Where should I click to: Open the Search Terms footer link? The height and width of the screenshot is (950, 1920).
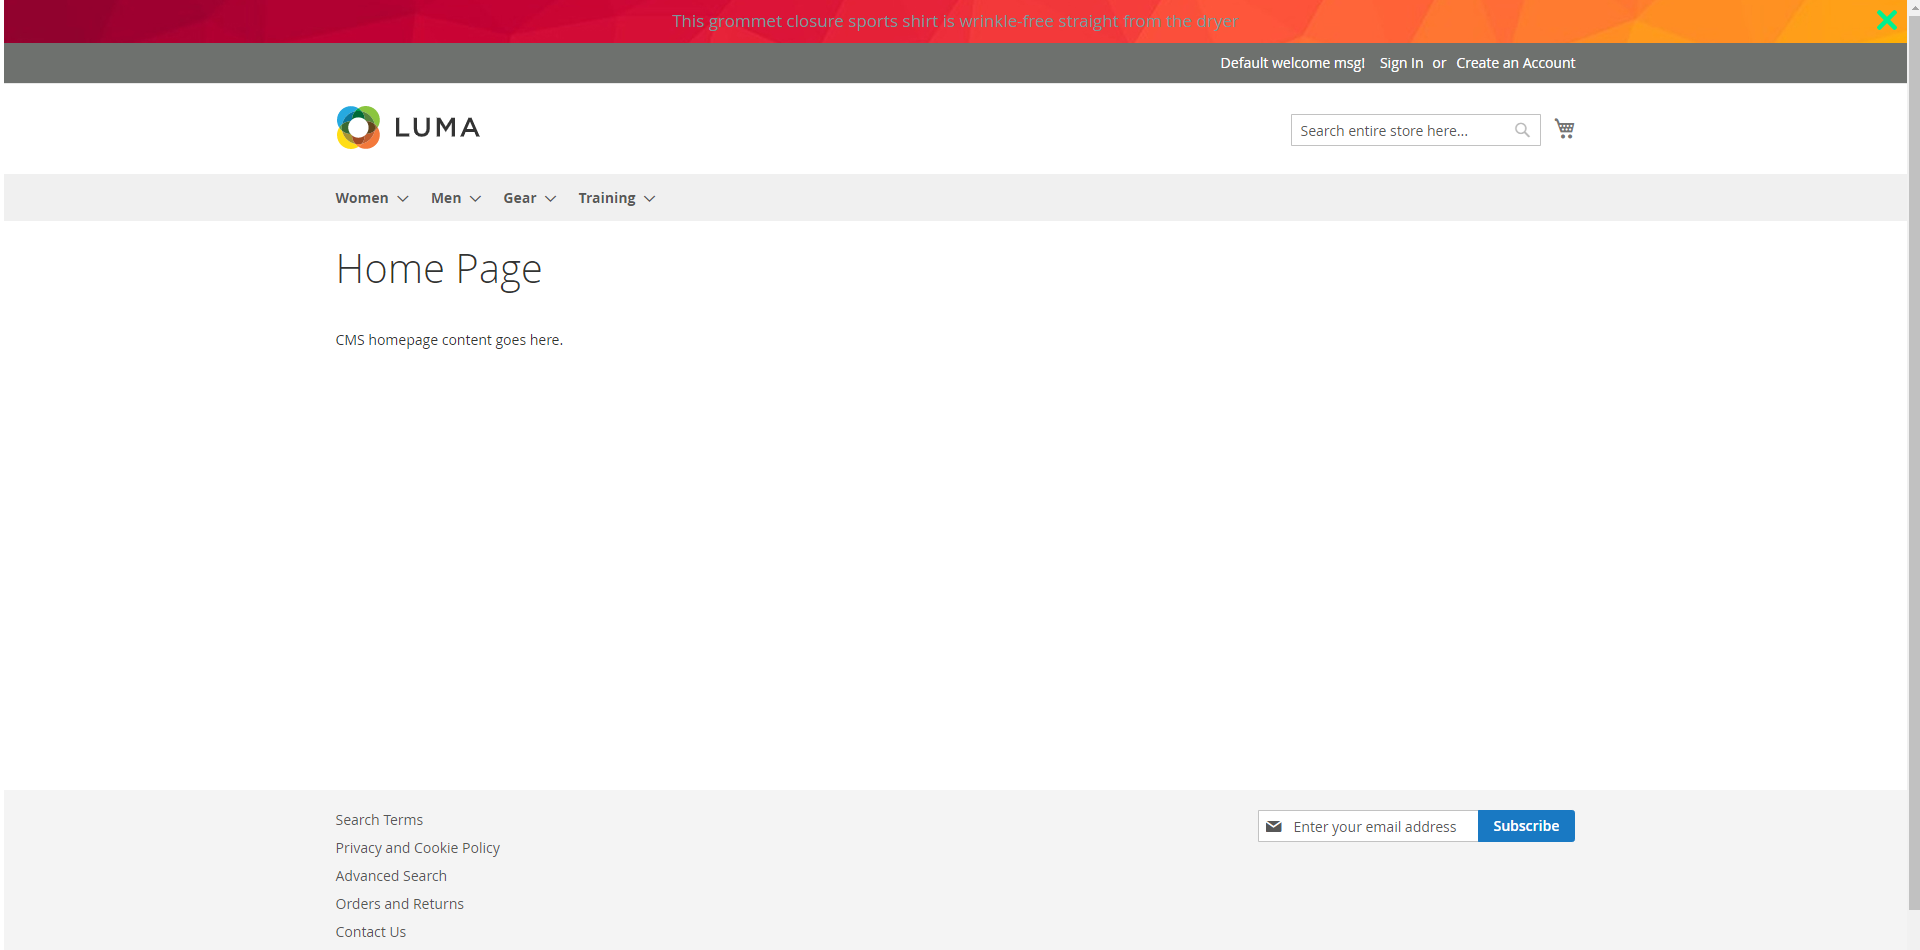point(379,820)
